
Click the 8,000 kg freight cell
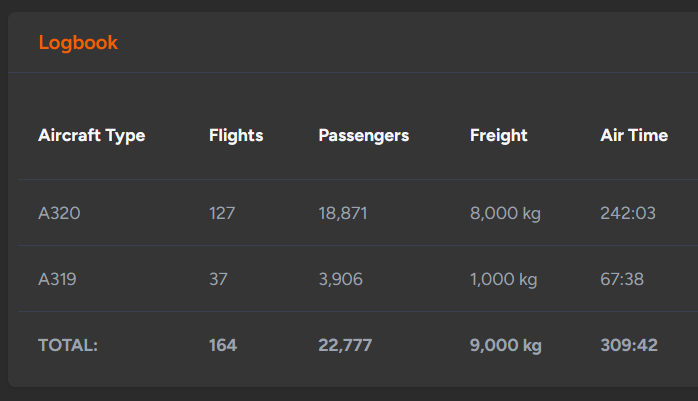point(505,214)
